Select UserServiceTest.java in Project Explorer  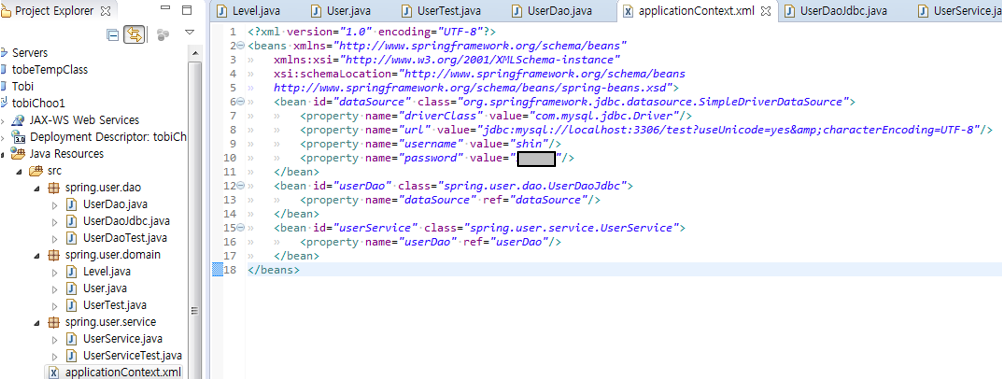tap(132, 355)
